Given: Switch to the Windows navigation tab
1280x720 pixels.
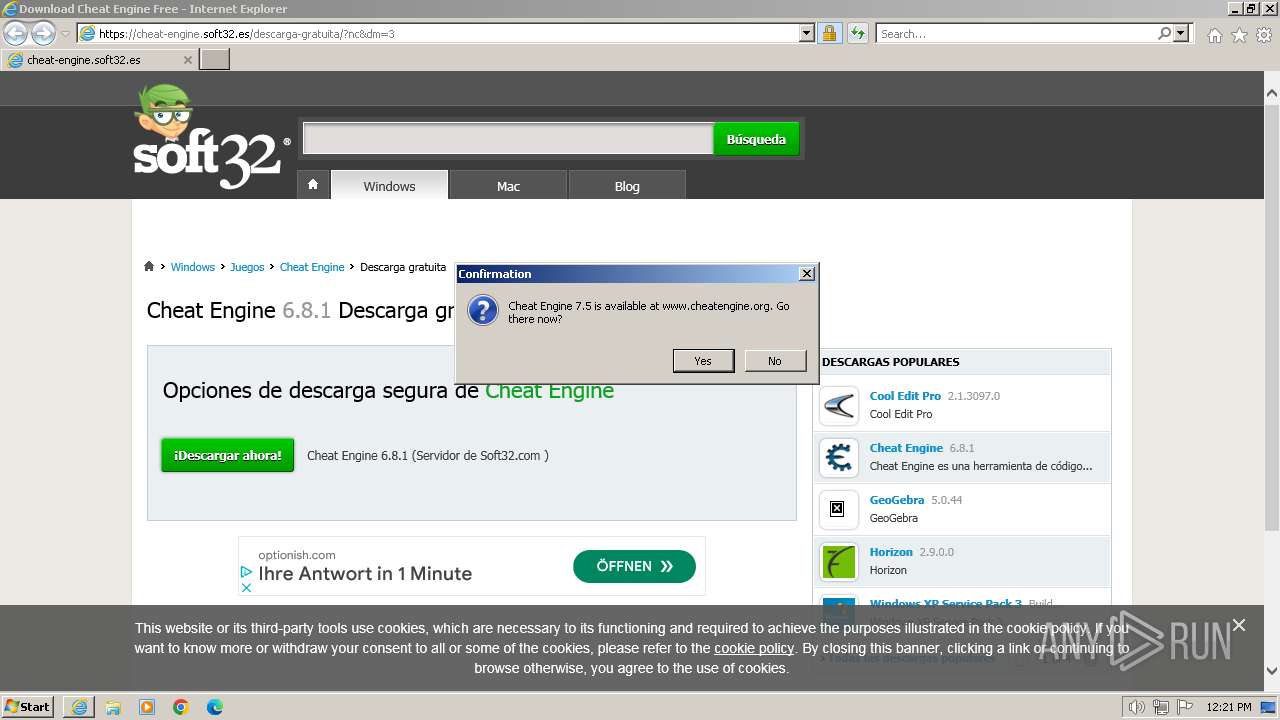Looking at the screenshot, I should click(389, 186).
